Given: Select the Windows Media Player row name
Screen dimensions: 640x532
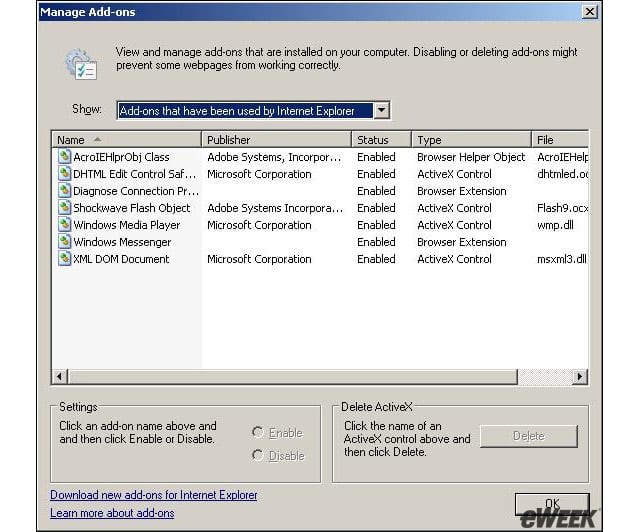Looking at the screenshot, I should click(x=127, y=225).
